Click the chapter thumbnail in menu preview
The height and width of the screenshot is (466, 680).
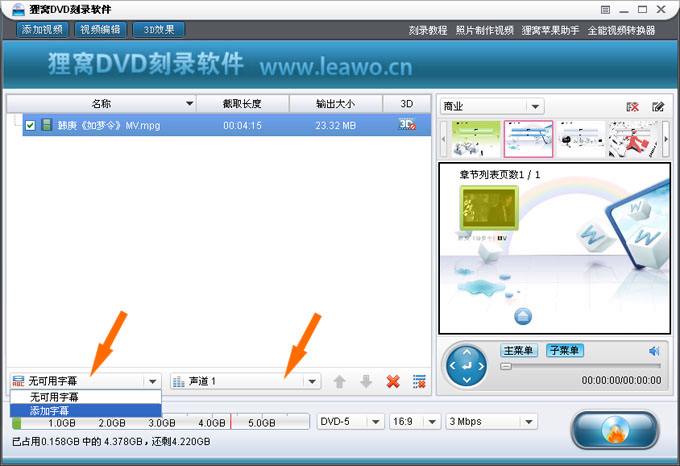pos(489,208)
